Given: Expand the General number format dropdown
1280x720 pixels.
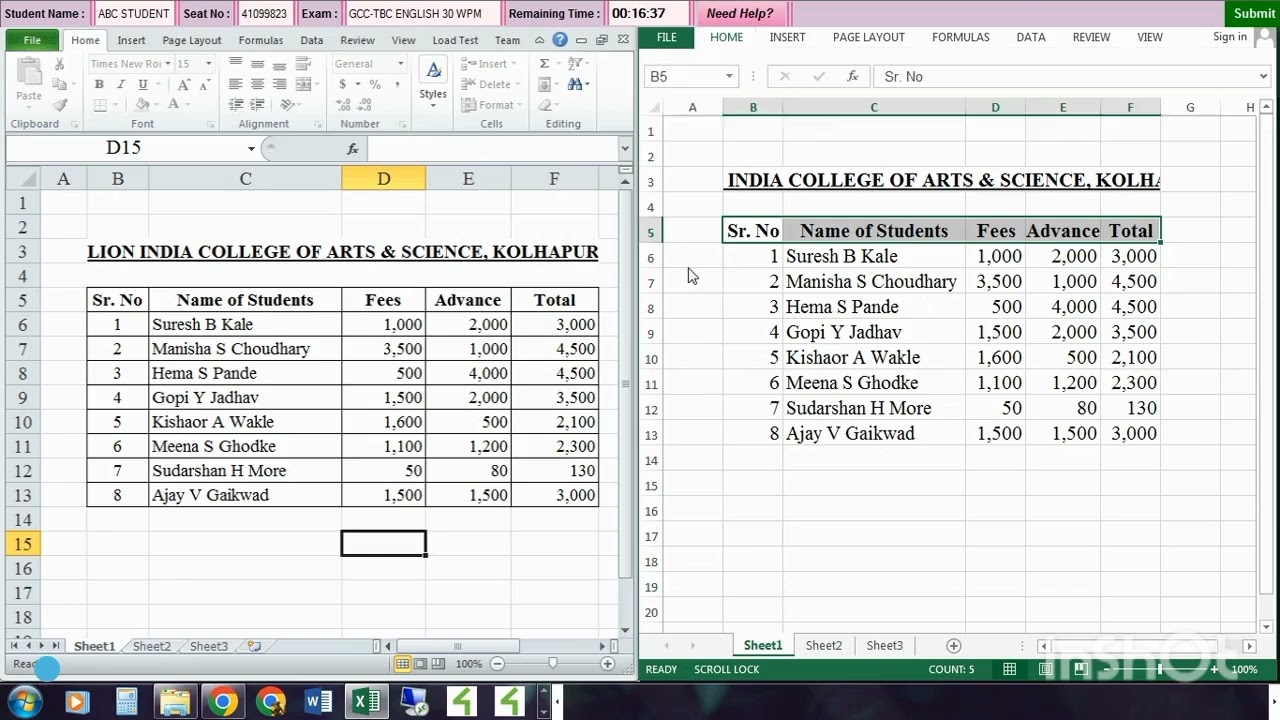Looking at the screenshot, I should coord(401,63).
